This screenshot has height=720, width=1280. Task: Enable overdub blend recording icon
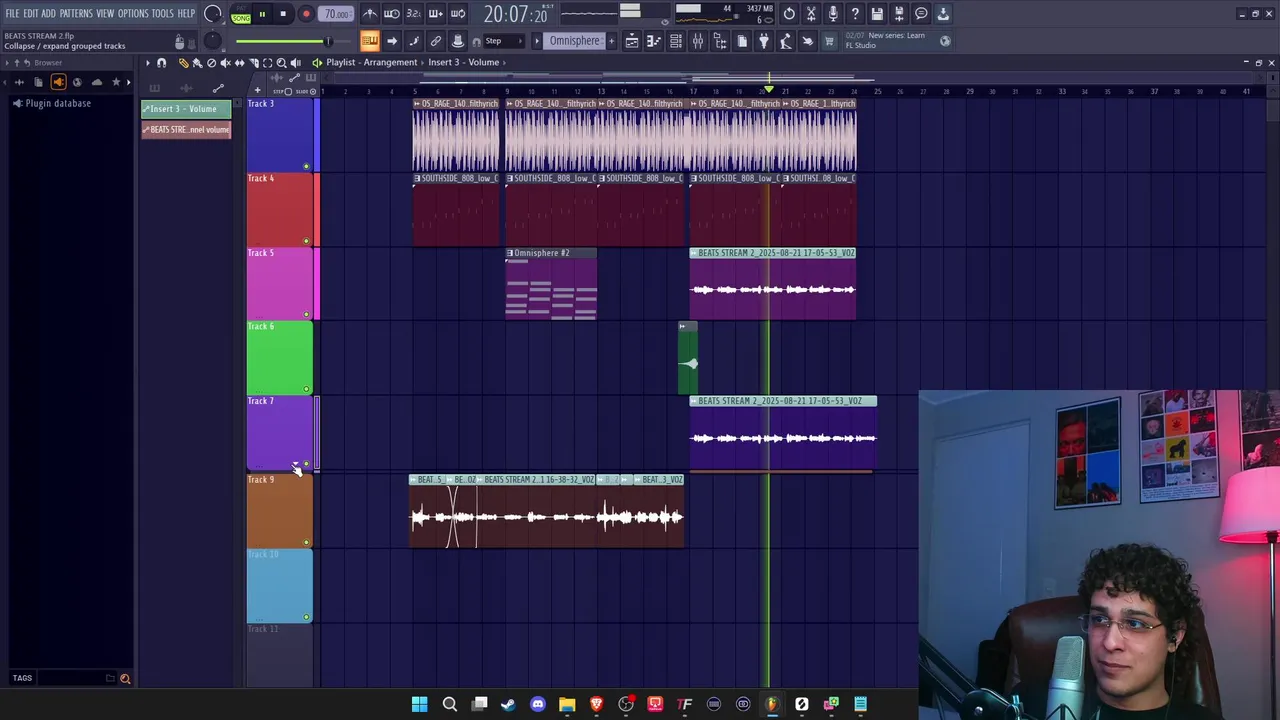pyautogui.click(x=436, y=14)
